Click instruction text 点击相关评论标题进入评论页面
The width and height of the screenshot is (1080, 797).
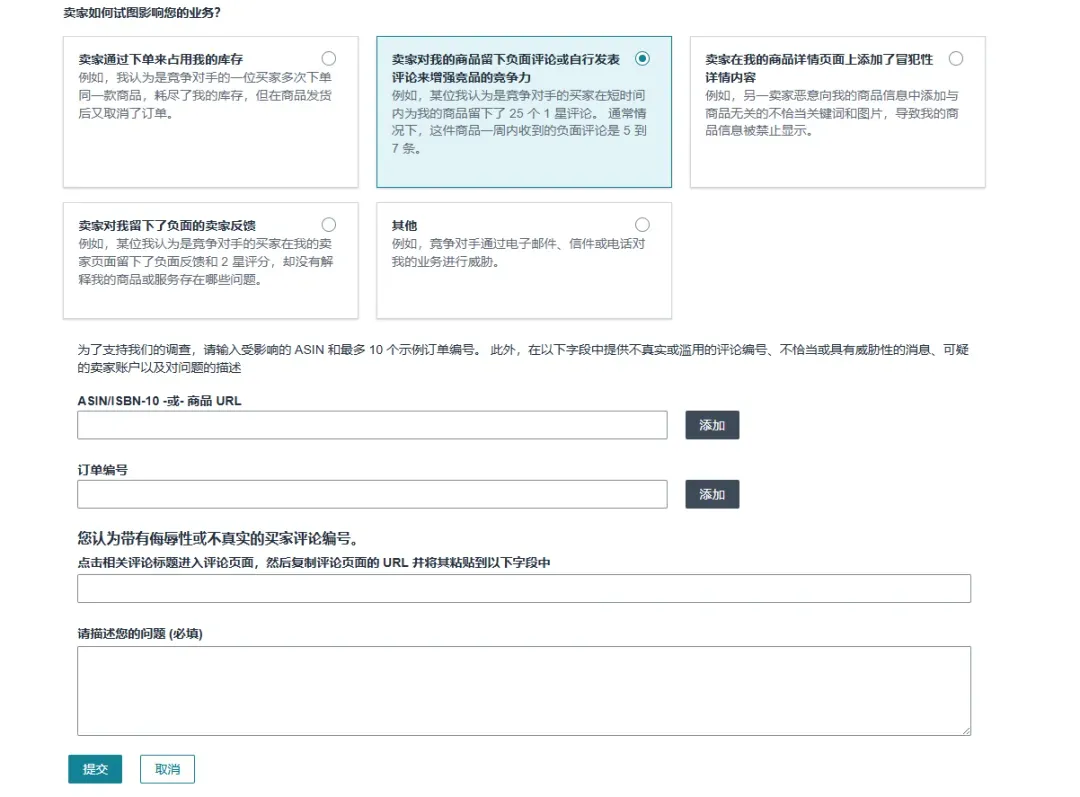point(313,562)
